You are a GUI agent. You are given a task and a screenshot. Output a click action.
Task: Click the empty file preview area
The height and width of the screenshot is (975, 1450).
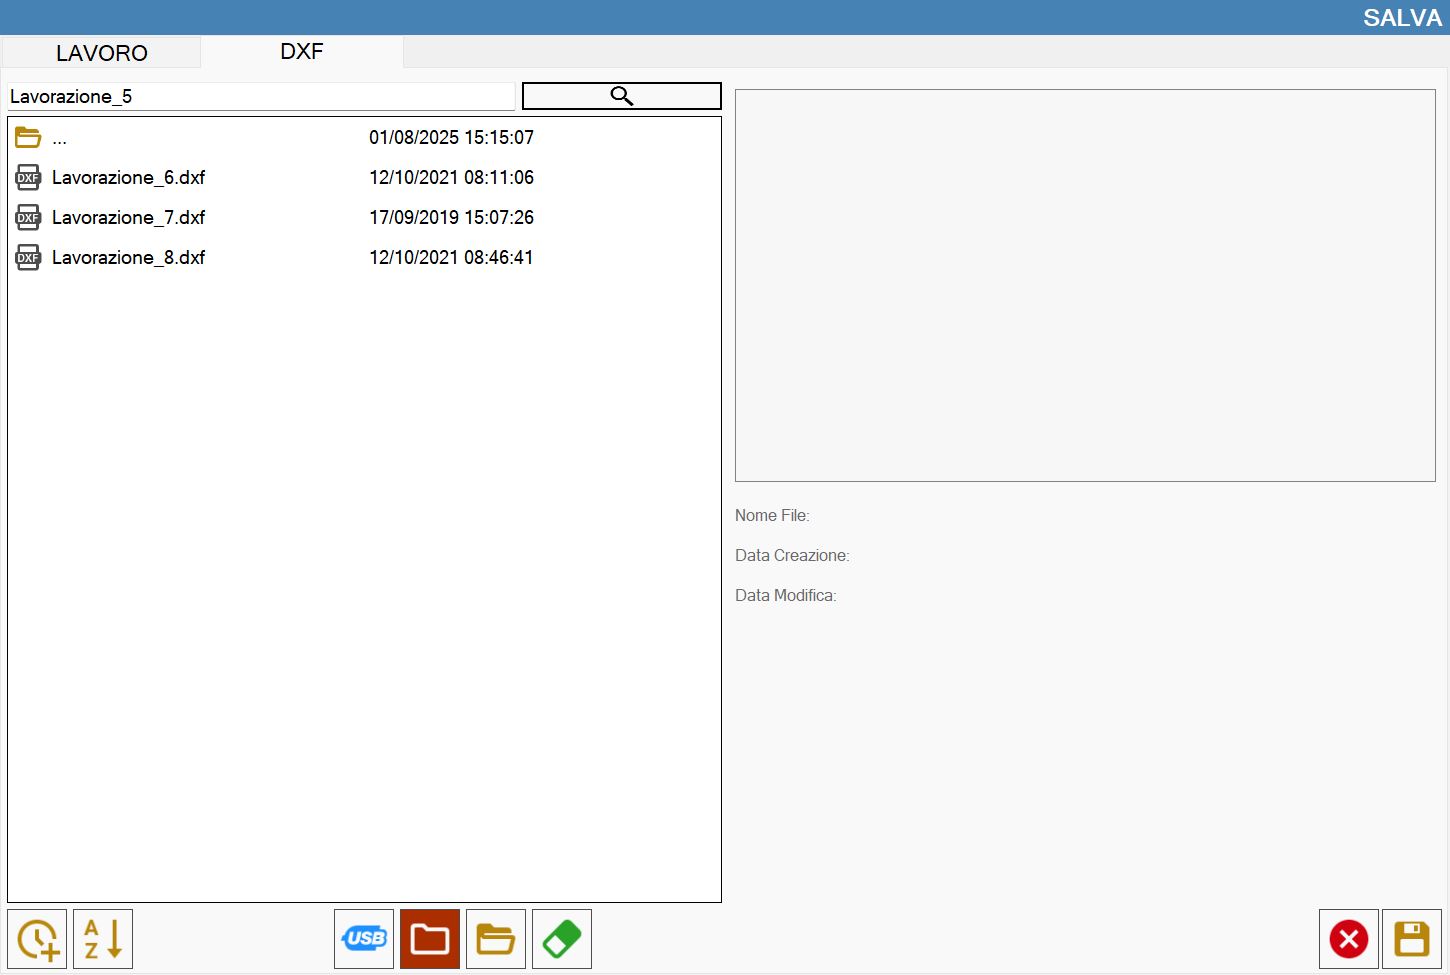[1085, 286]
